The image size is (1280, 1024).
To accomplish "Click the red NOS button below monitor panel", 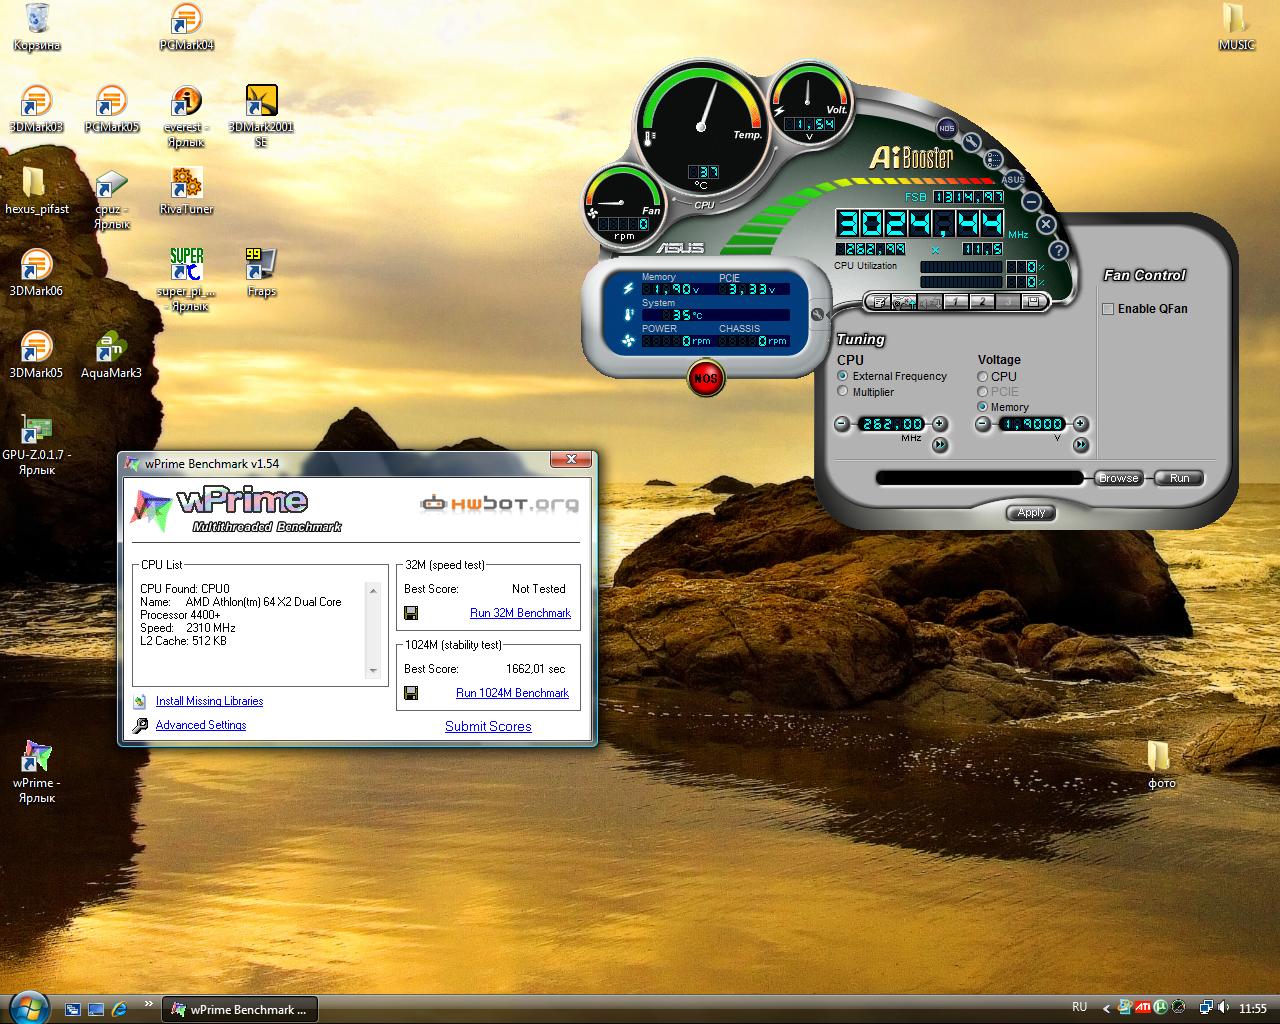I will (x=706, y=378).
